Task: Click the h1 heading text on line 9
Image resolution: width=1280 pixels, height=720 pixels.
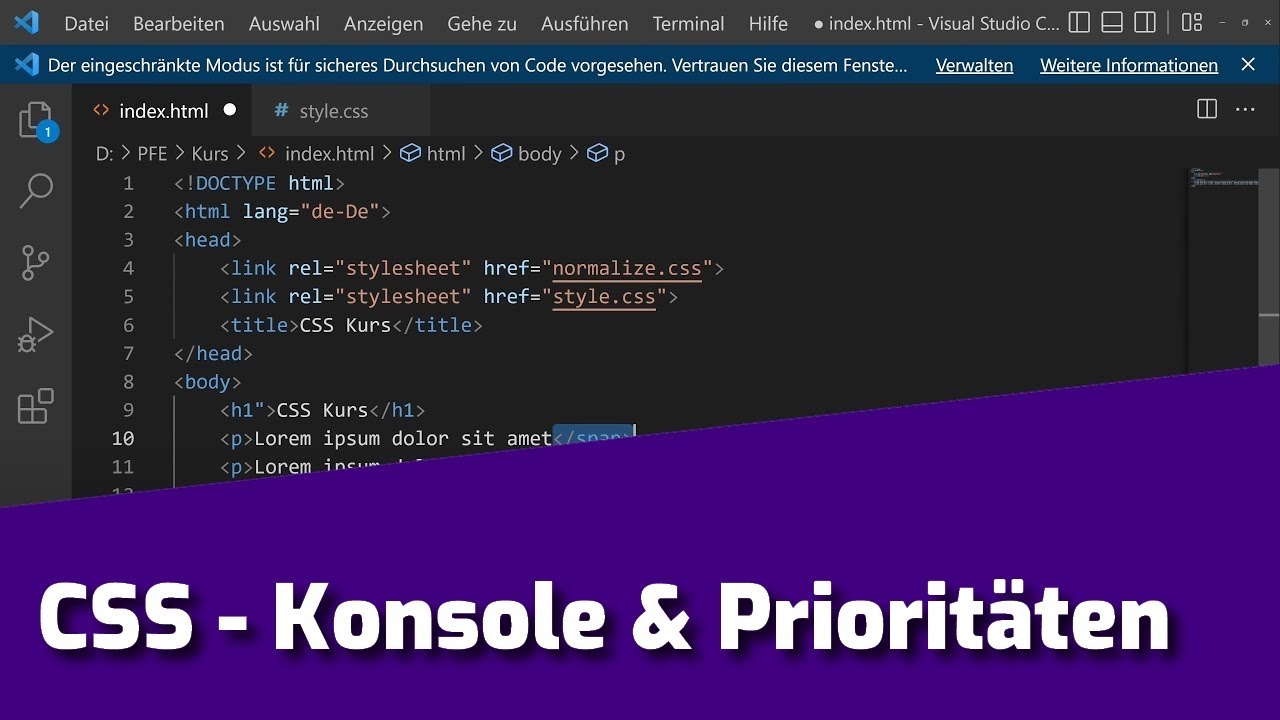Action: point(322,410)
